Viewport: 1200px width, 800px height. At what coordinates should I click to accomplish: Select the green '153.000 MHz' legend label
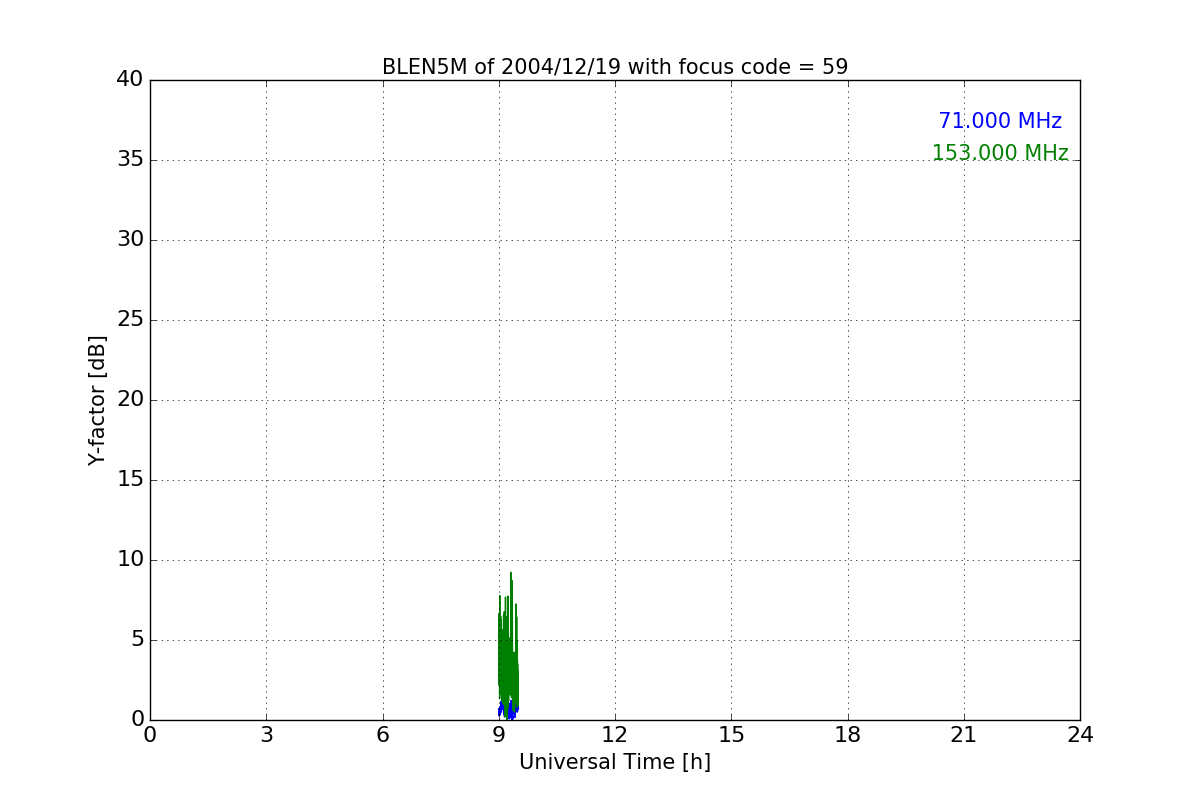[1000, 153]
